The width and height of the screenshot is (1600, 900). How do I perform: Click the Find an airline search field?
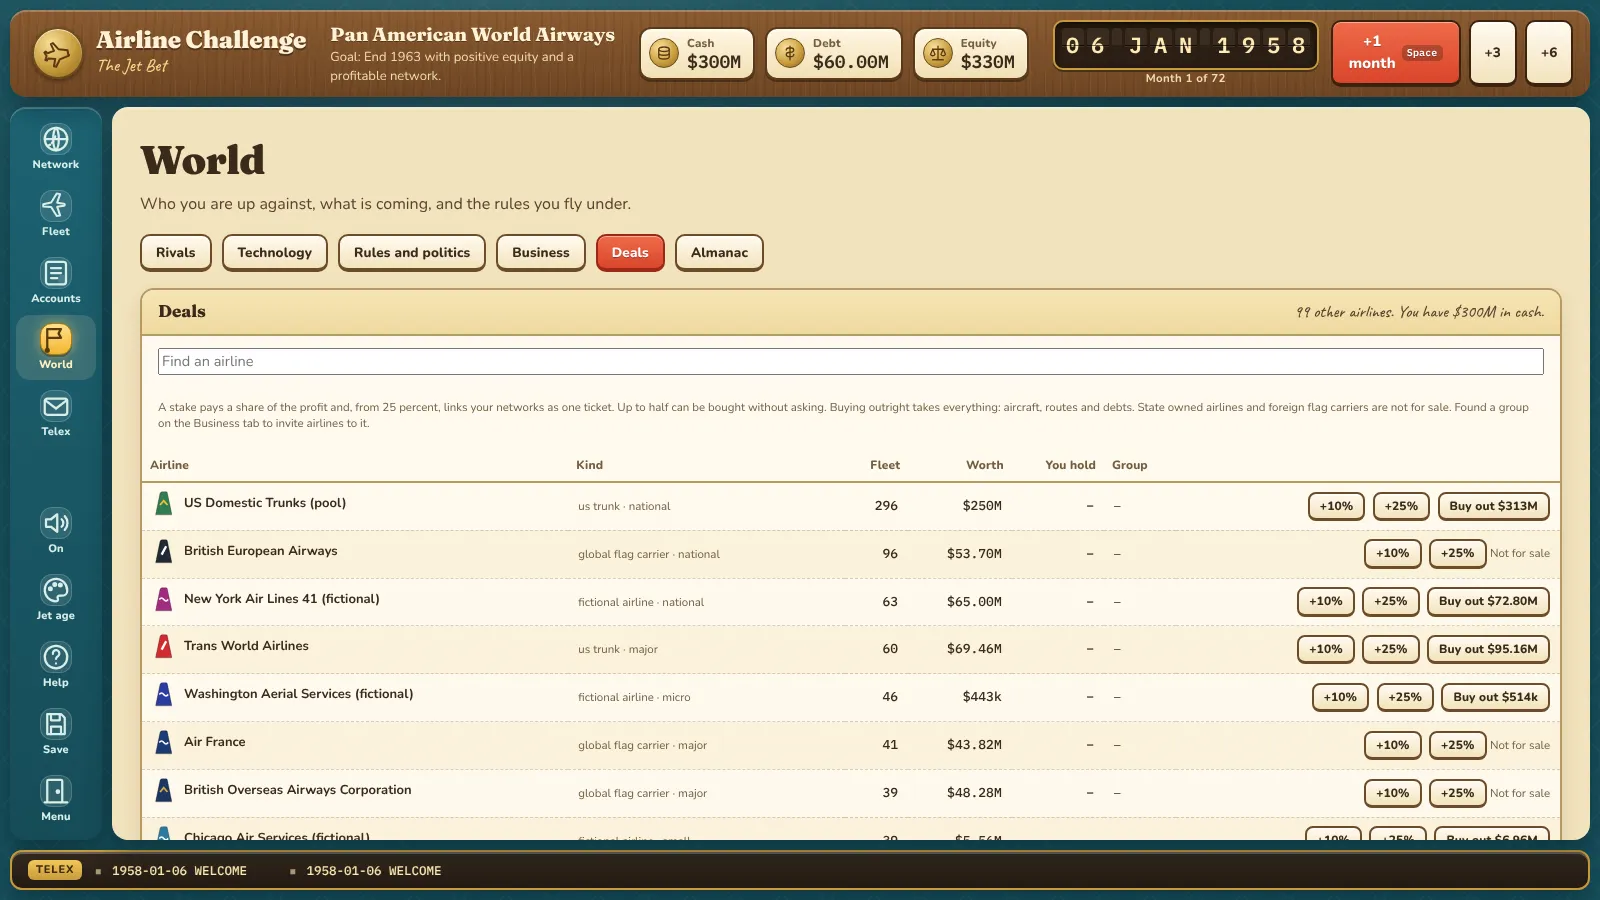pos(851,361)
